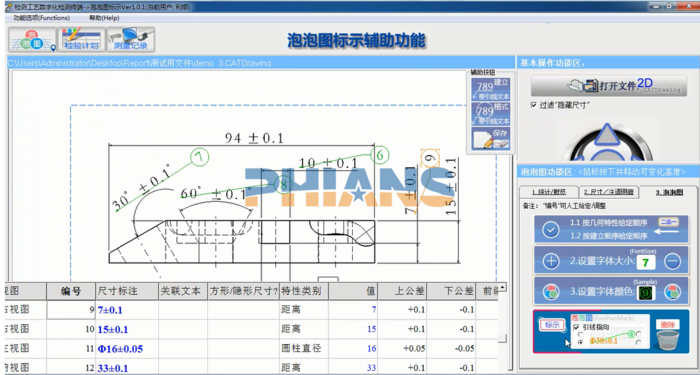Click the 建立 leader text icon
This screenshot has width=700, height=375.
click(x=491, y=89)
